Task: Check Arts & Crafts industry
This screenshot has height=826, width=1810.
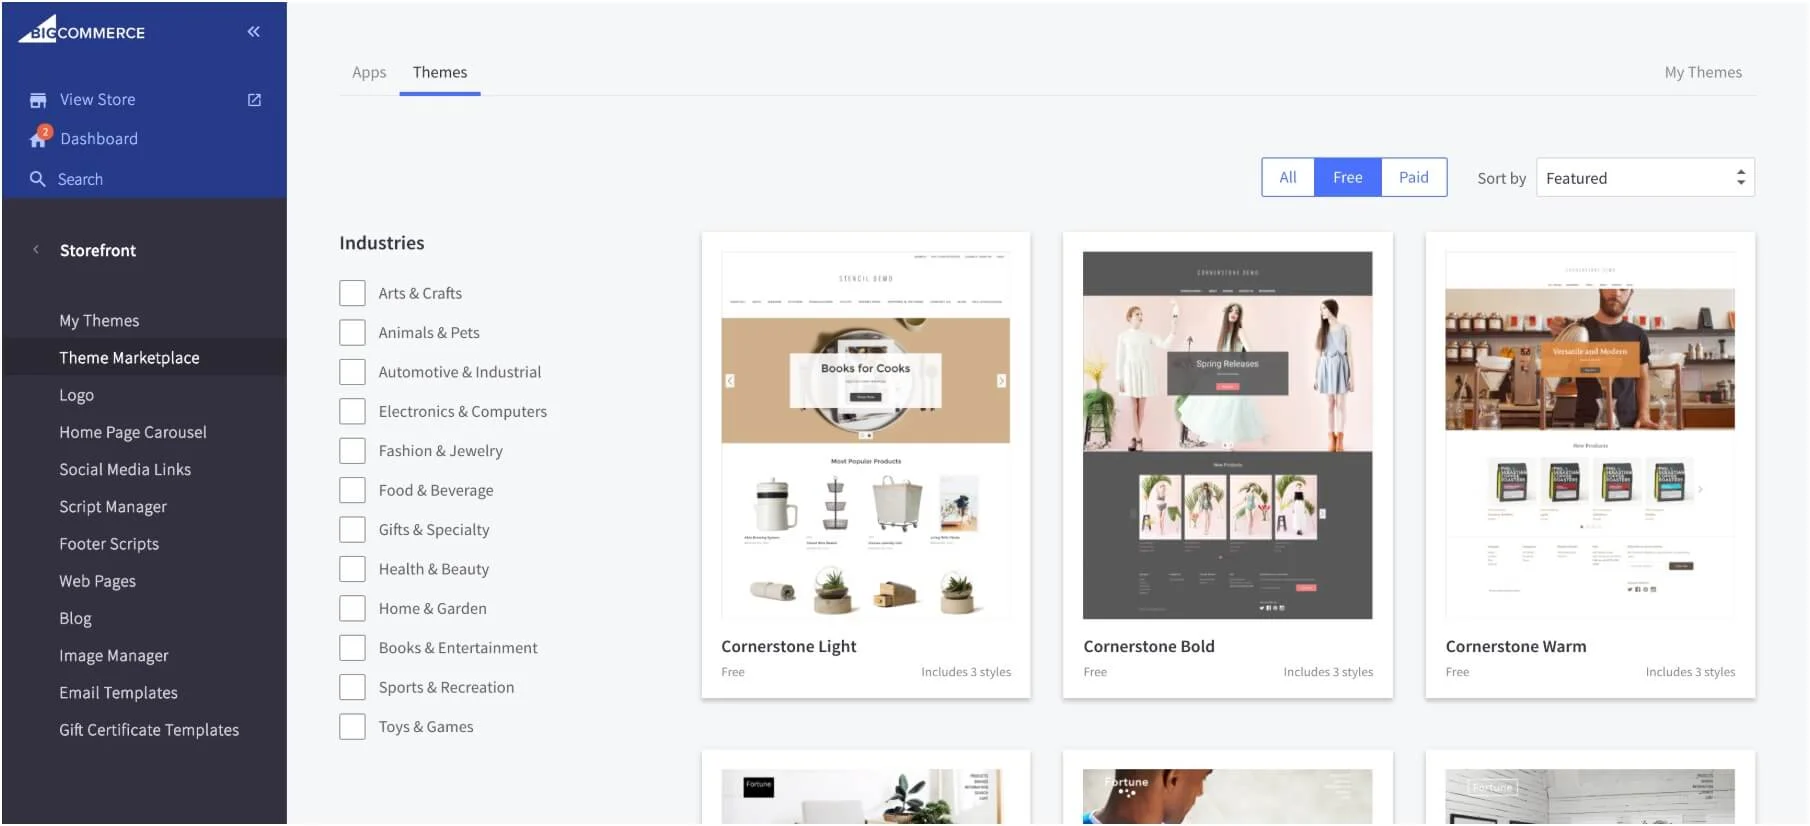Action: 352,293
